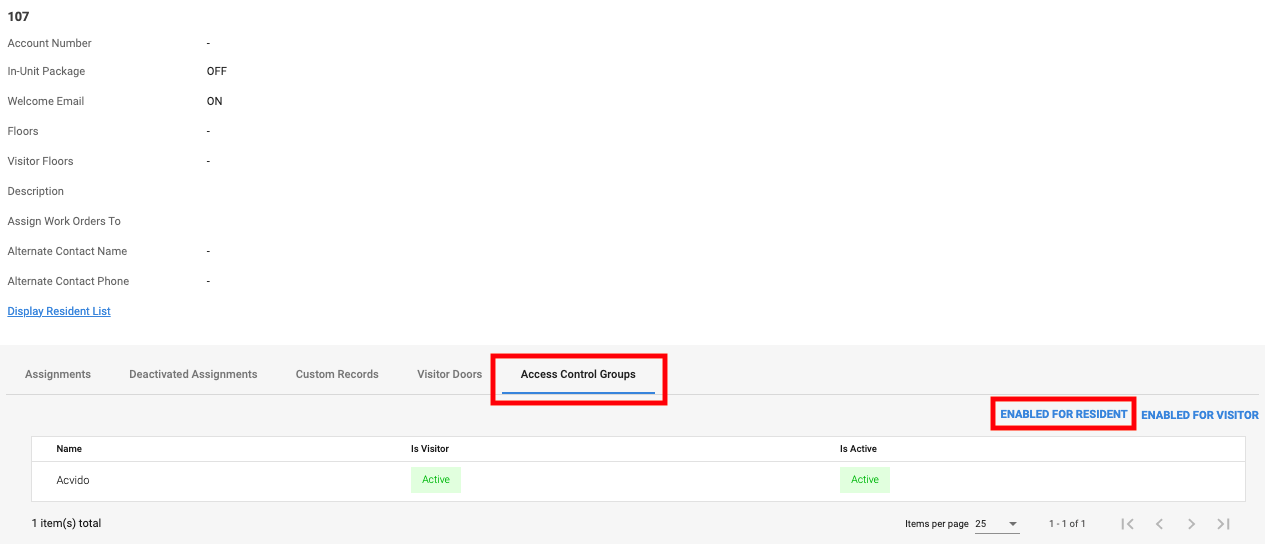Click the Is Visitor column header
The image size is (1265, 544).
(430, 449)
